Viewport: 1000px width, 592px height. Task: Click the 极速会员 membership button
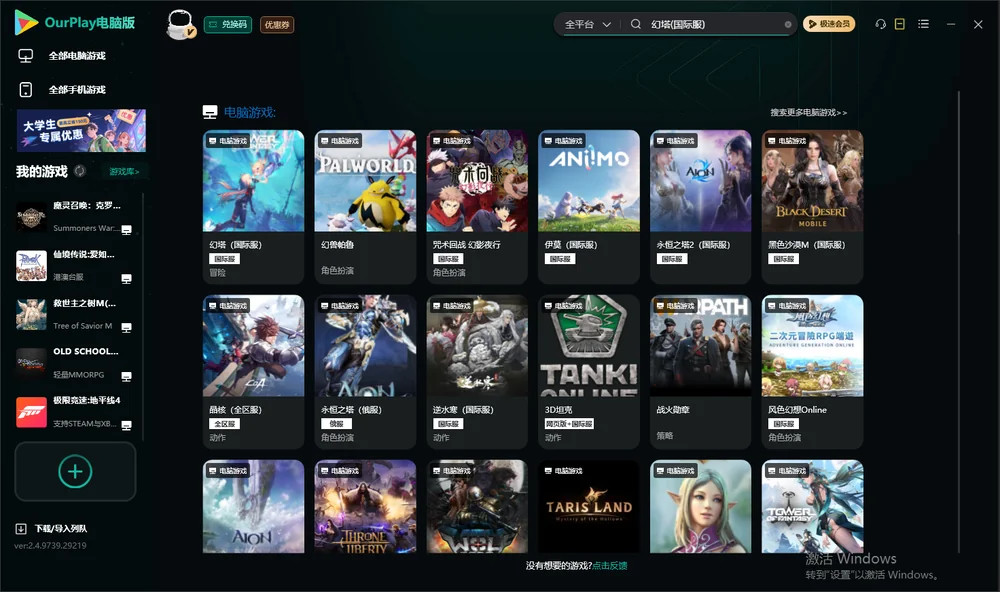pyautogui.click(x=829, y=24)
